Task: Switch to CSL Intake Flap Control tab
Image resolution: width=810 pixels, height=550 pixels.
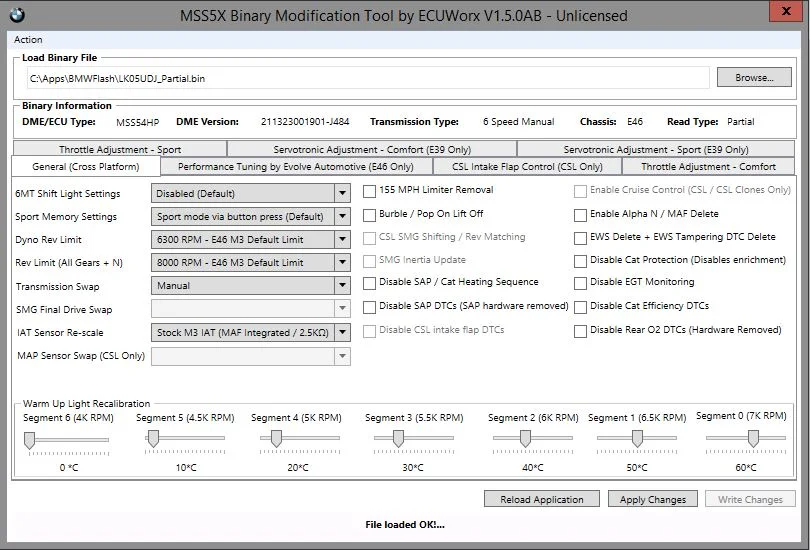Action: tap(527, 167)
